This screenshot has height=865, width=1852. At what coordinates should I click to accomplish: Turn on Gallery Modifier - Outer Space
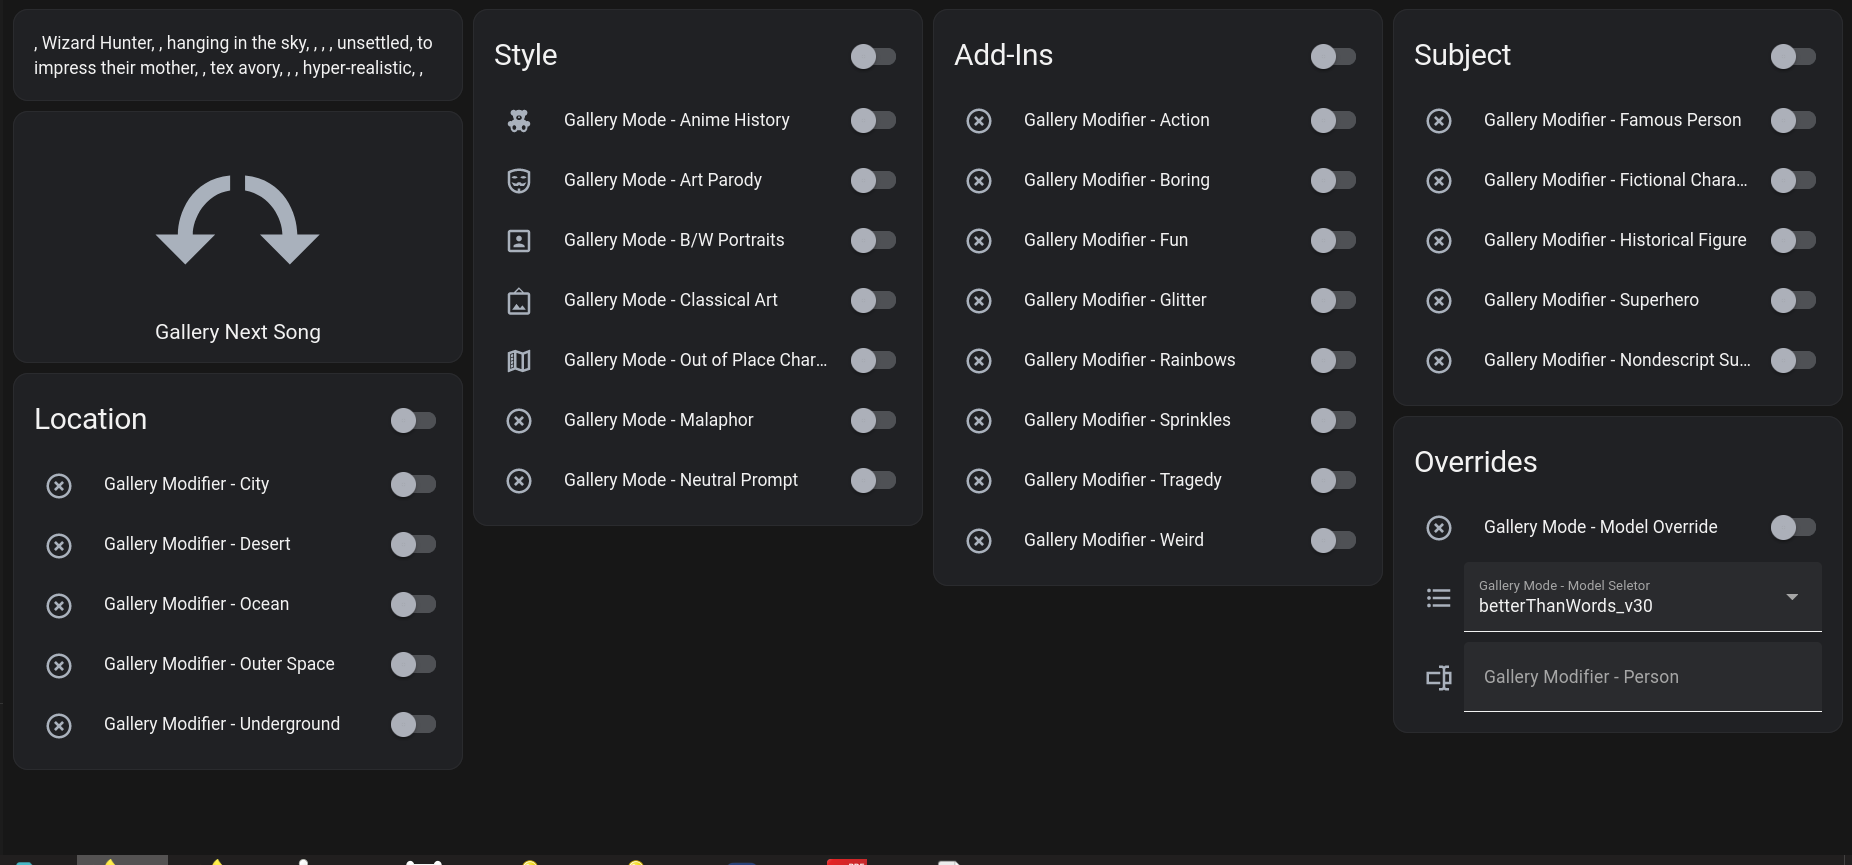(413, 664)
